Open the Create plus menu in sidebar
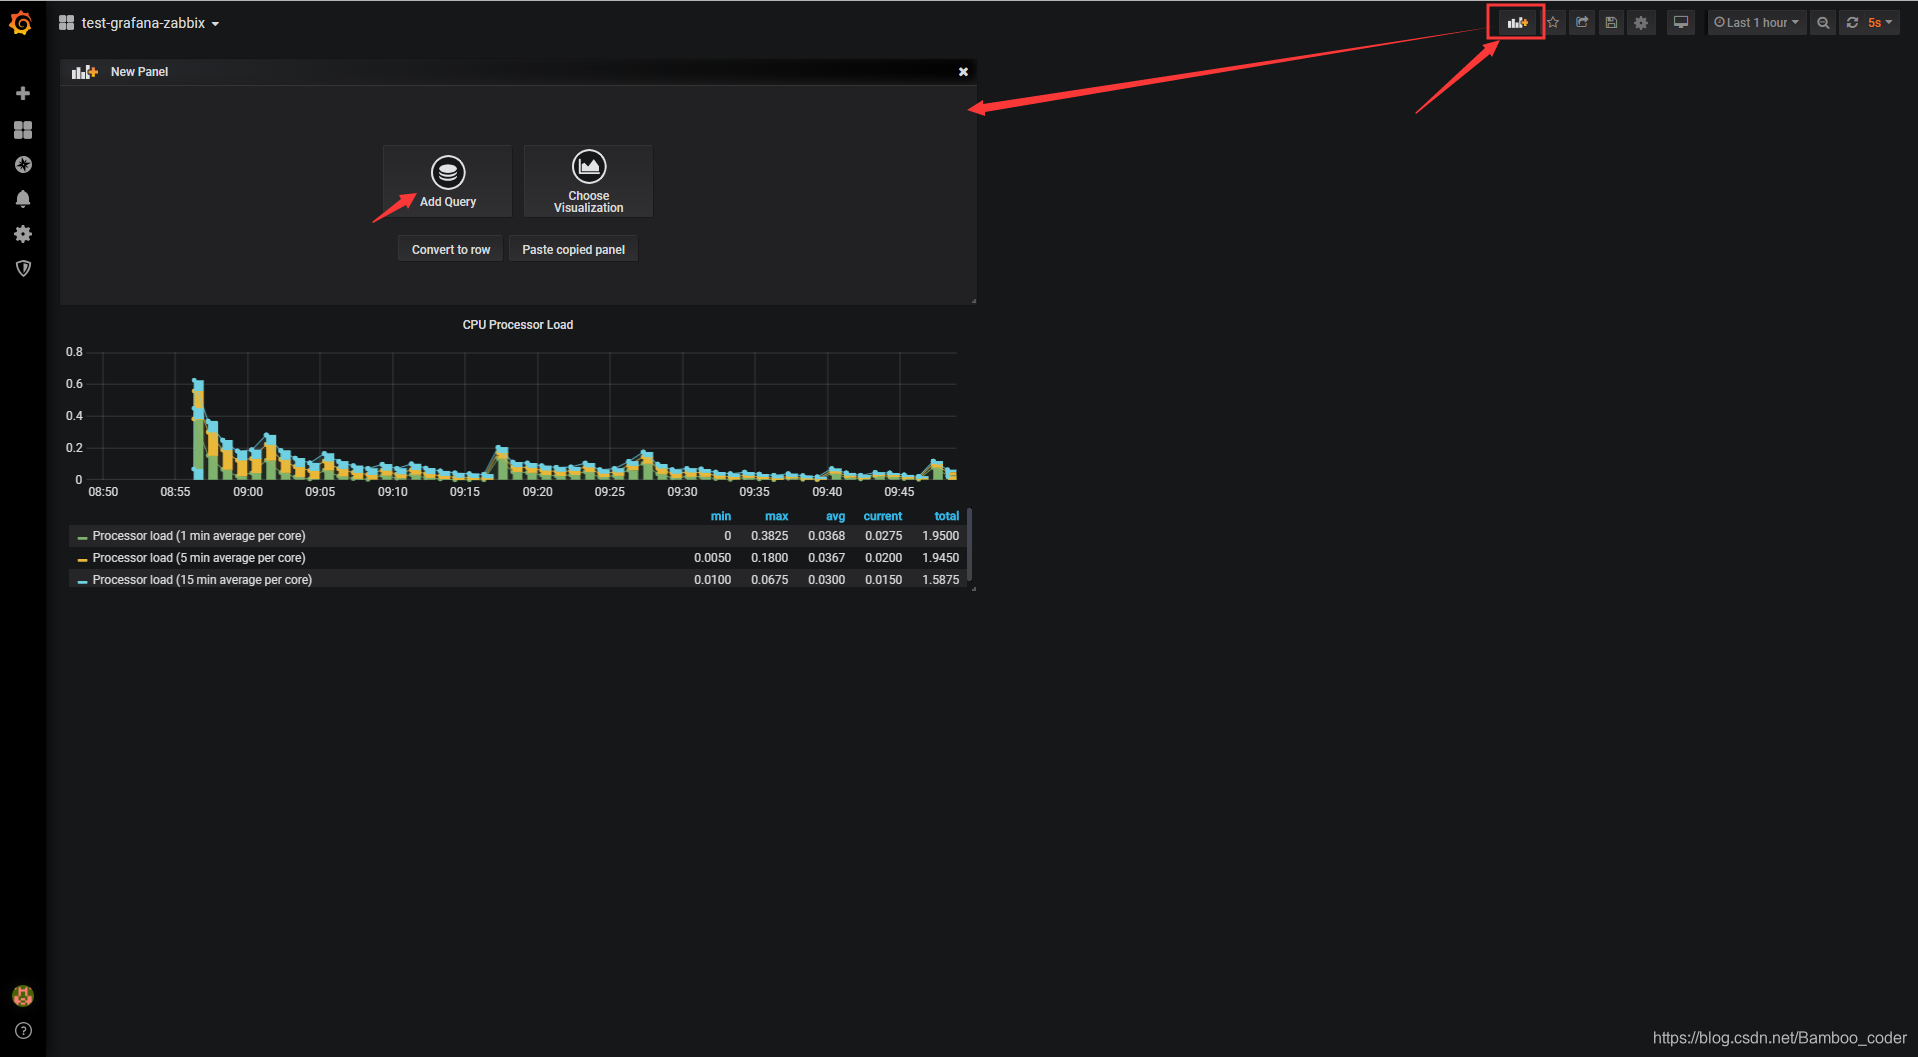The image size is (1918, 1057). click(x=23, y=93)
